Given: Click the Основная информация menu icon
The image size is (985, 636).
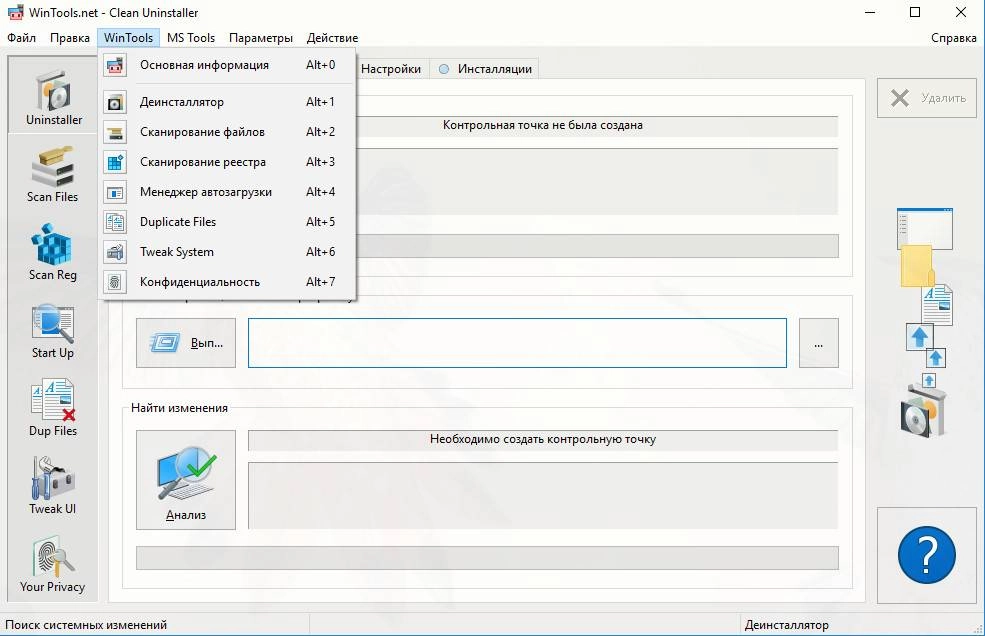Looking at the screenshot, I should point(115,65).
